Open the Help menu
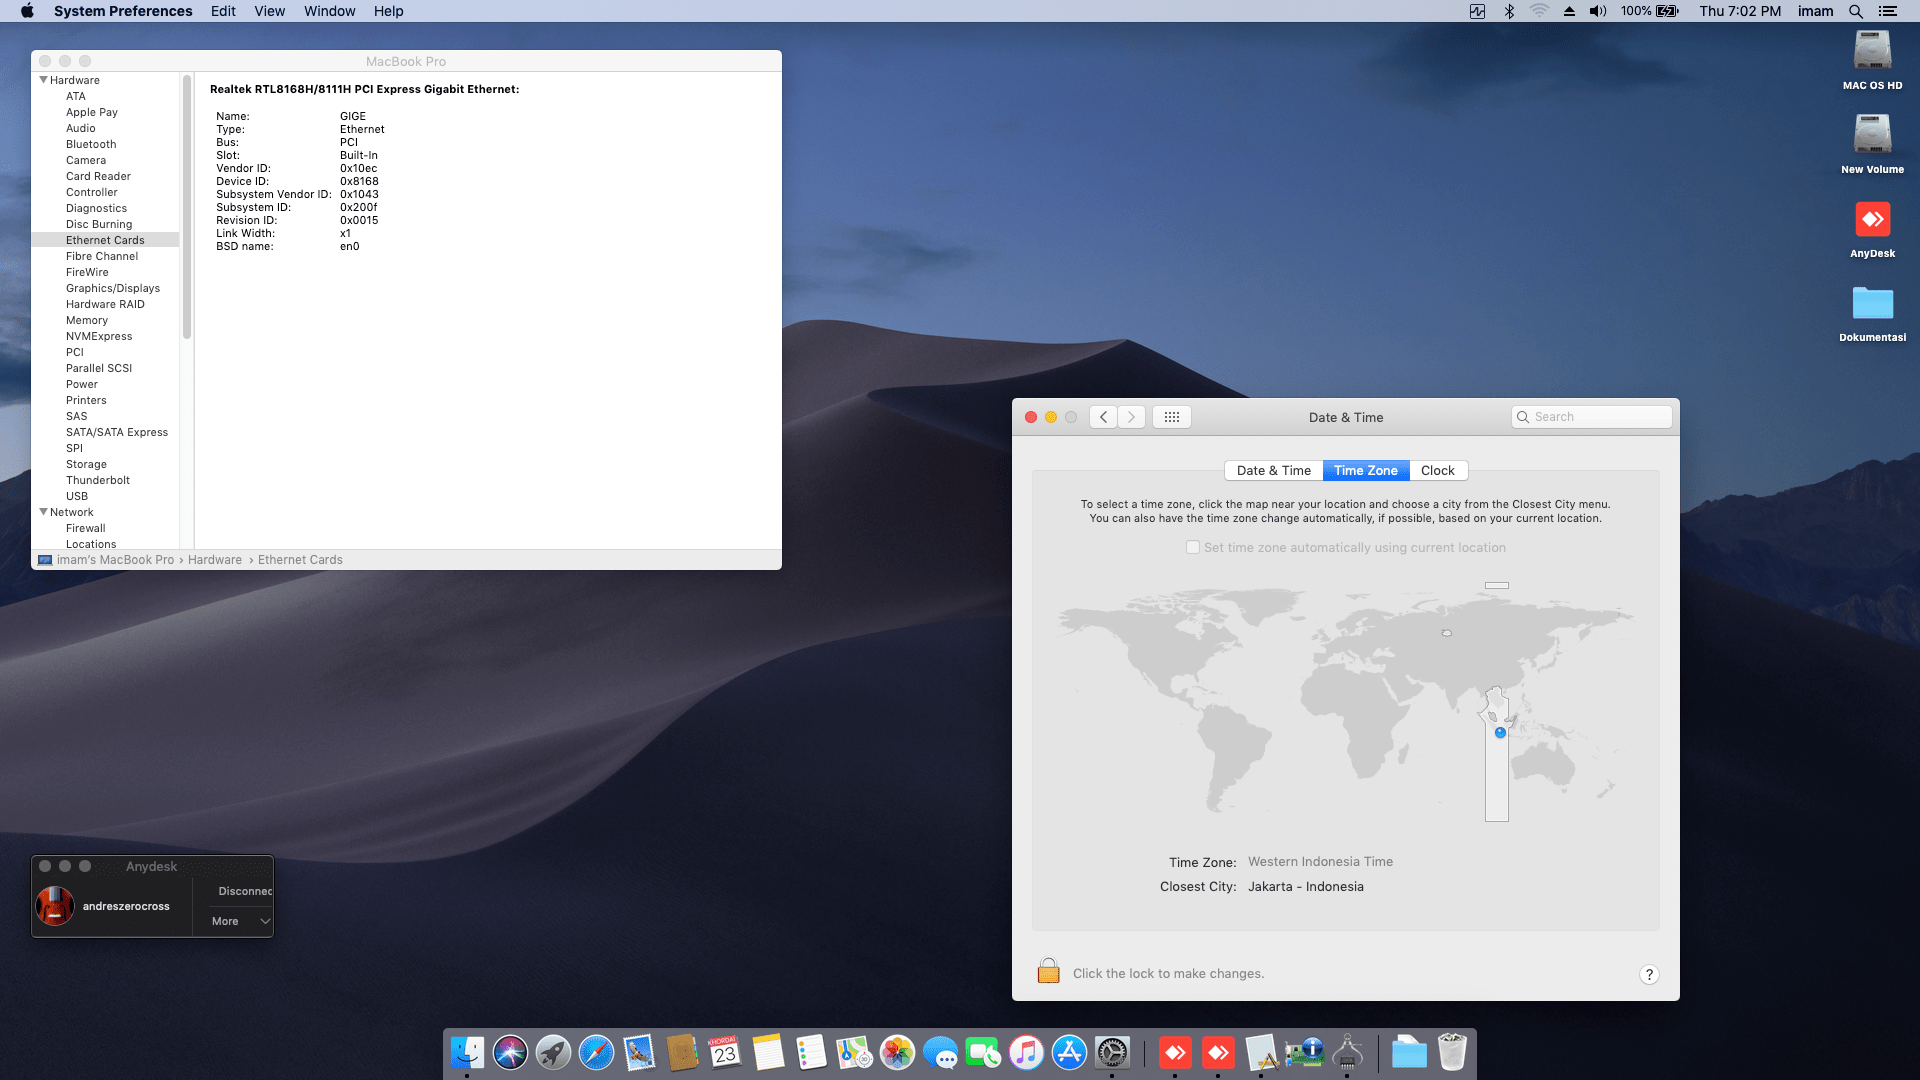Viewport: 1920px width, 1080px height. (388, 11)
